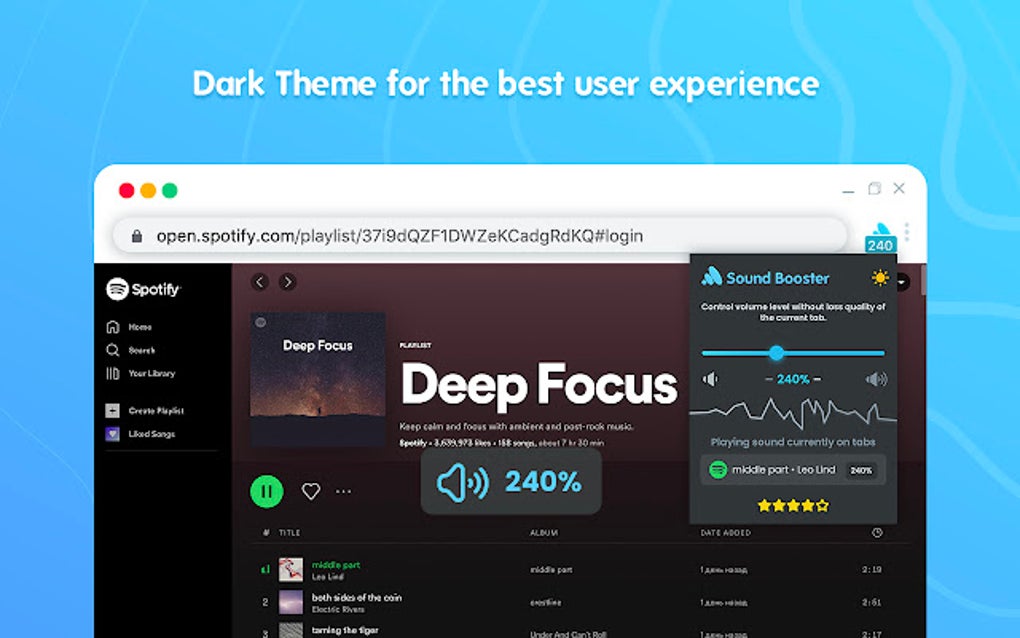Screen dimensions: 1020x638
Task: Expand the user profile dropdown arrow
Action: click(x=903, y=282)
